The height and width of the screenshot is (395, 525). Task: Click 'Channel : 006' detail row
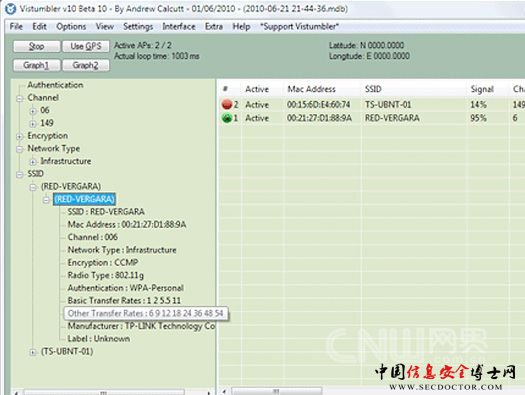tap(93, 237)
